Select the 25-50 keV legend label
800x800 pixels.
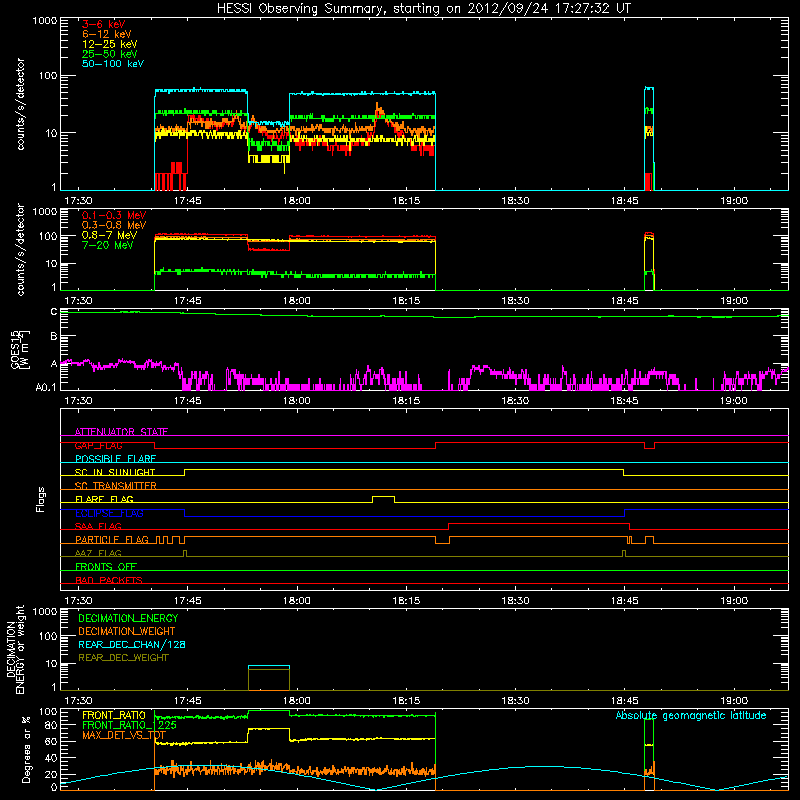(x=110, y=54)
